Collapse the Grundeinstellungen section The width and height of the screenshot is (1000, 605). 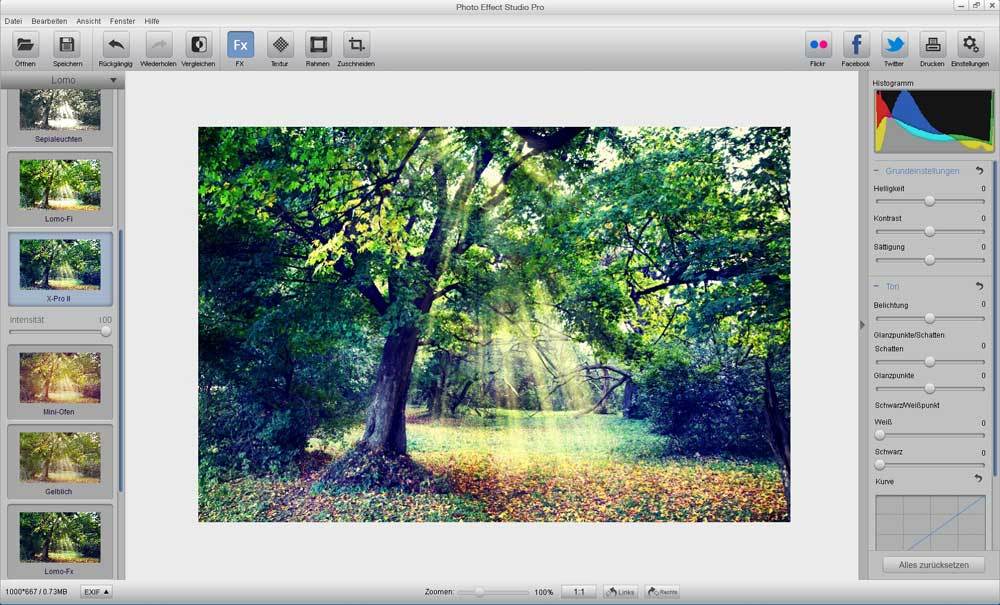tap(876, 171)
